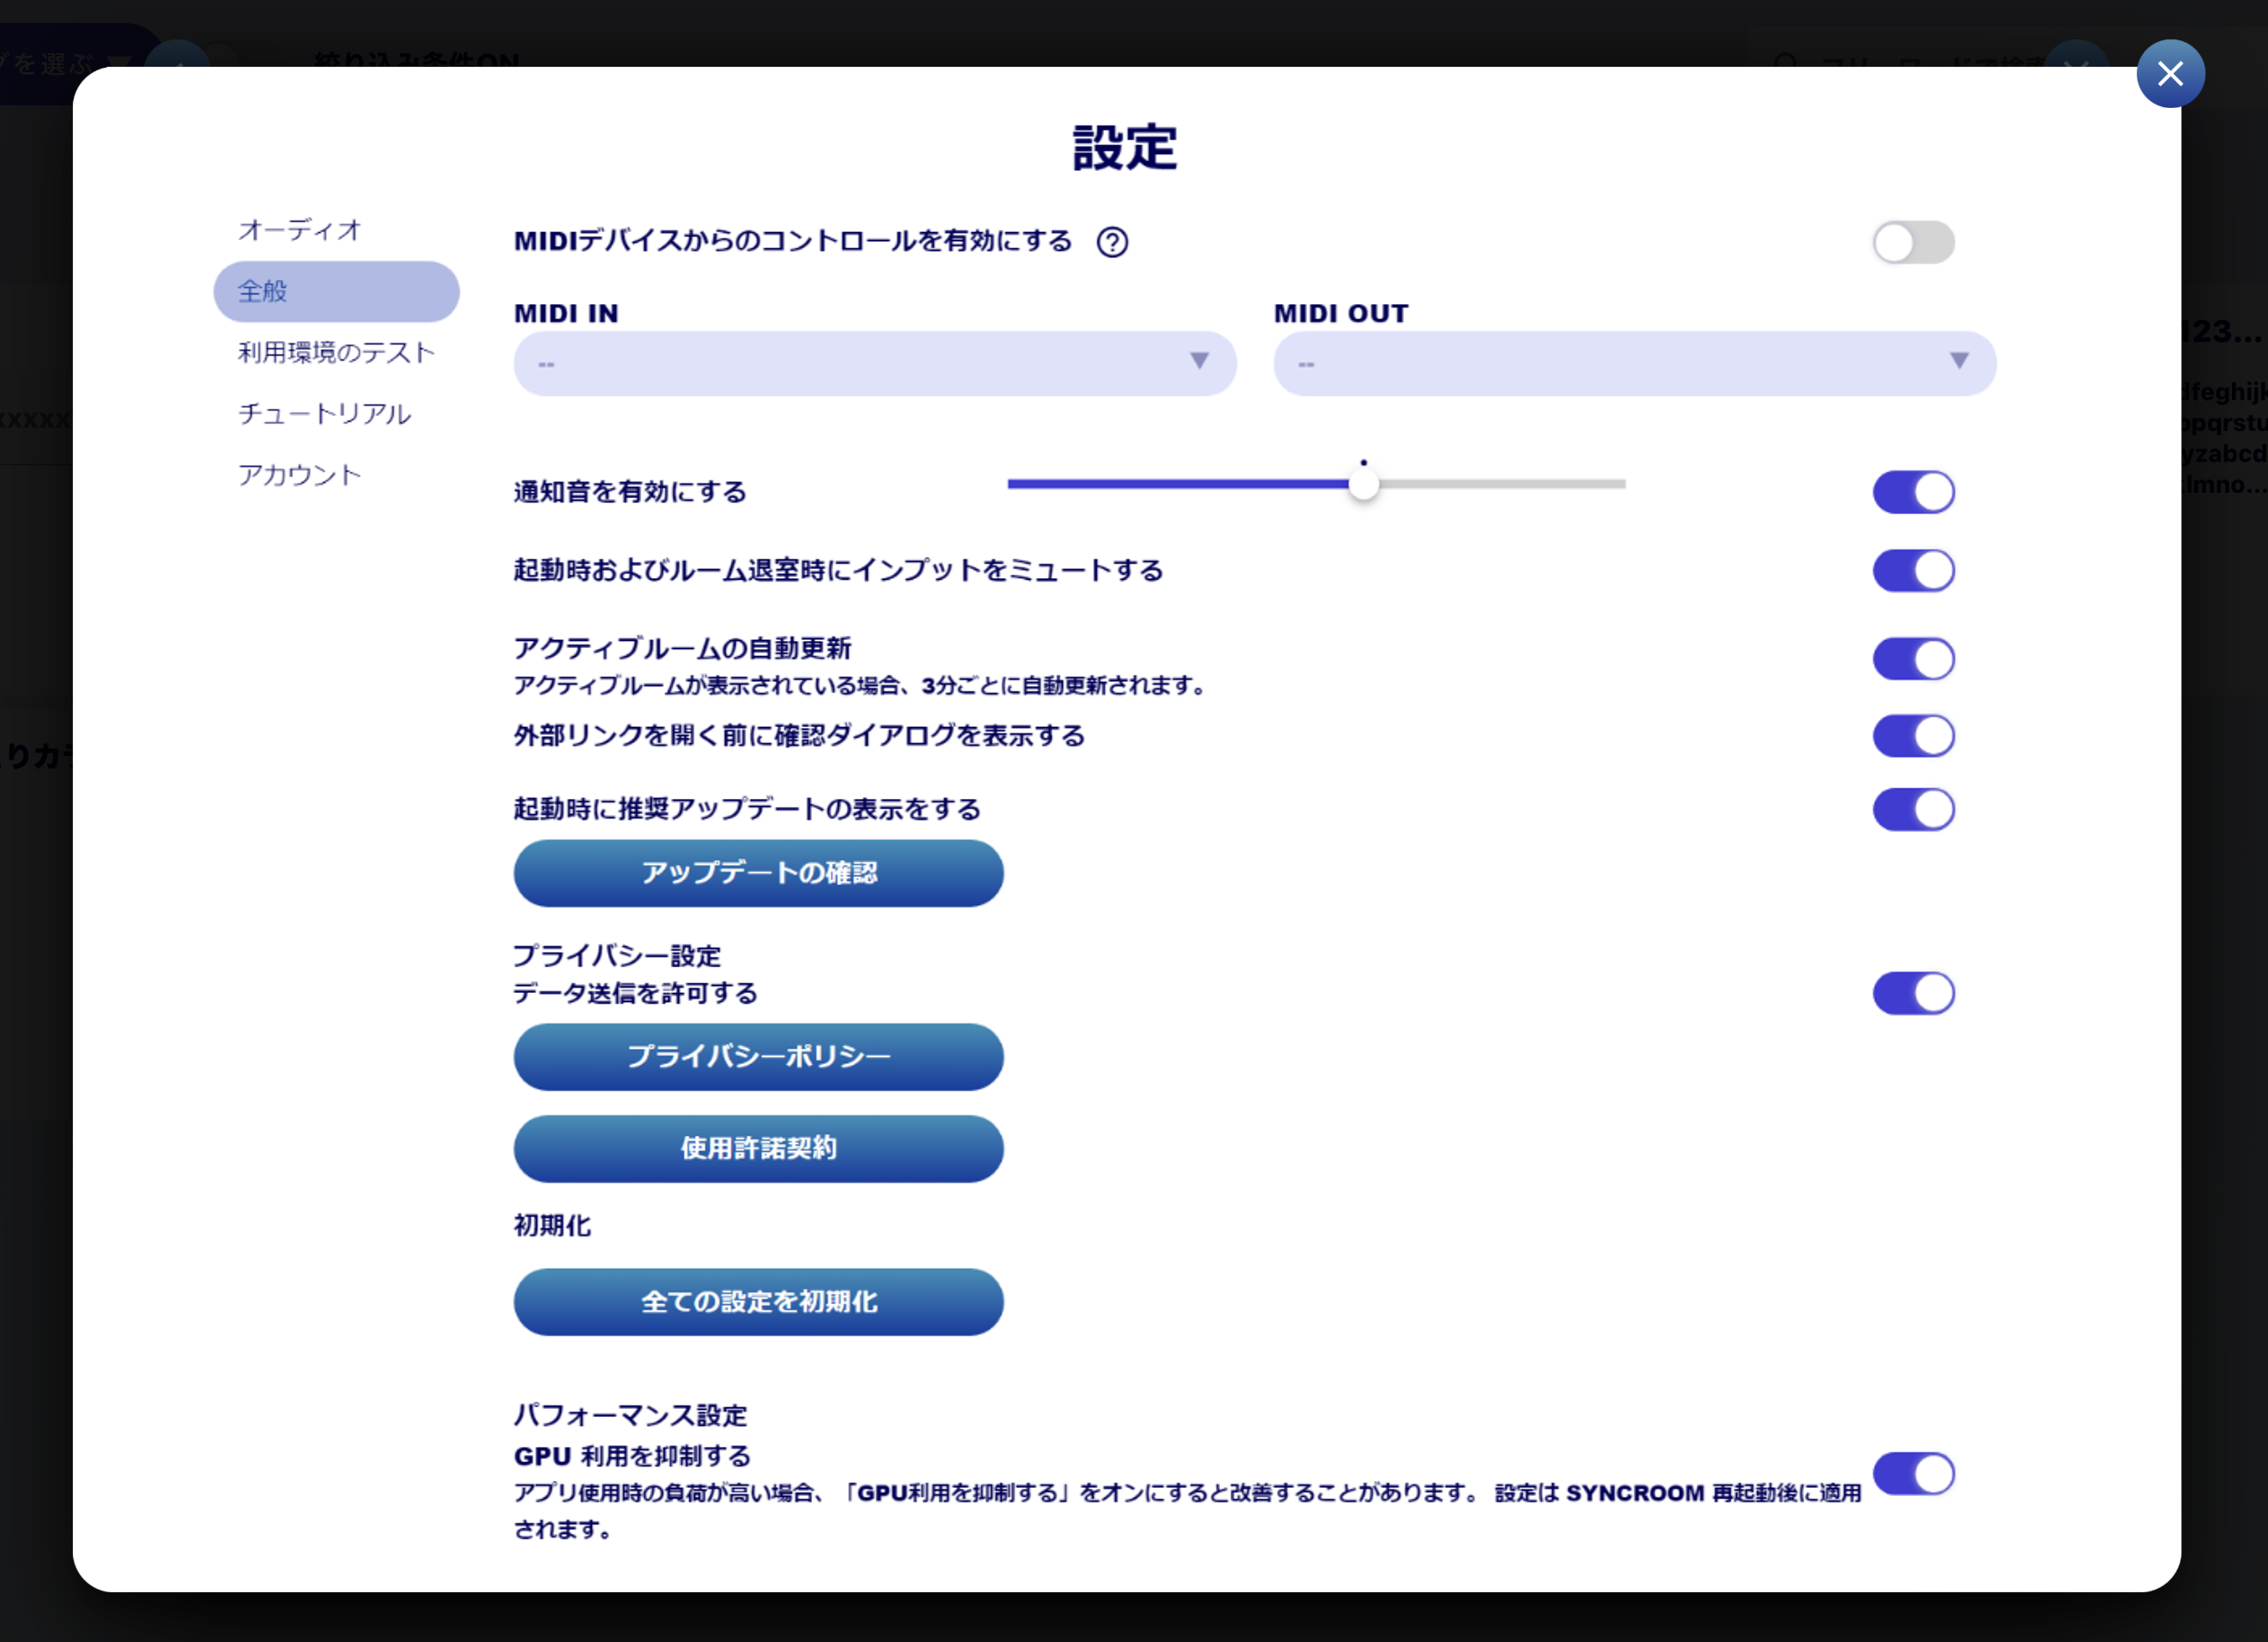This screenshot has height=1642, width=2268.
Task: Disable GPU usage suppression
Action: pyautogui.click(x=1913, y=1473)
